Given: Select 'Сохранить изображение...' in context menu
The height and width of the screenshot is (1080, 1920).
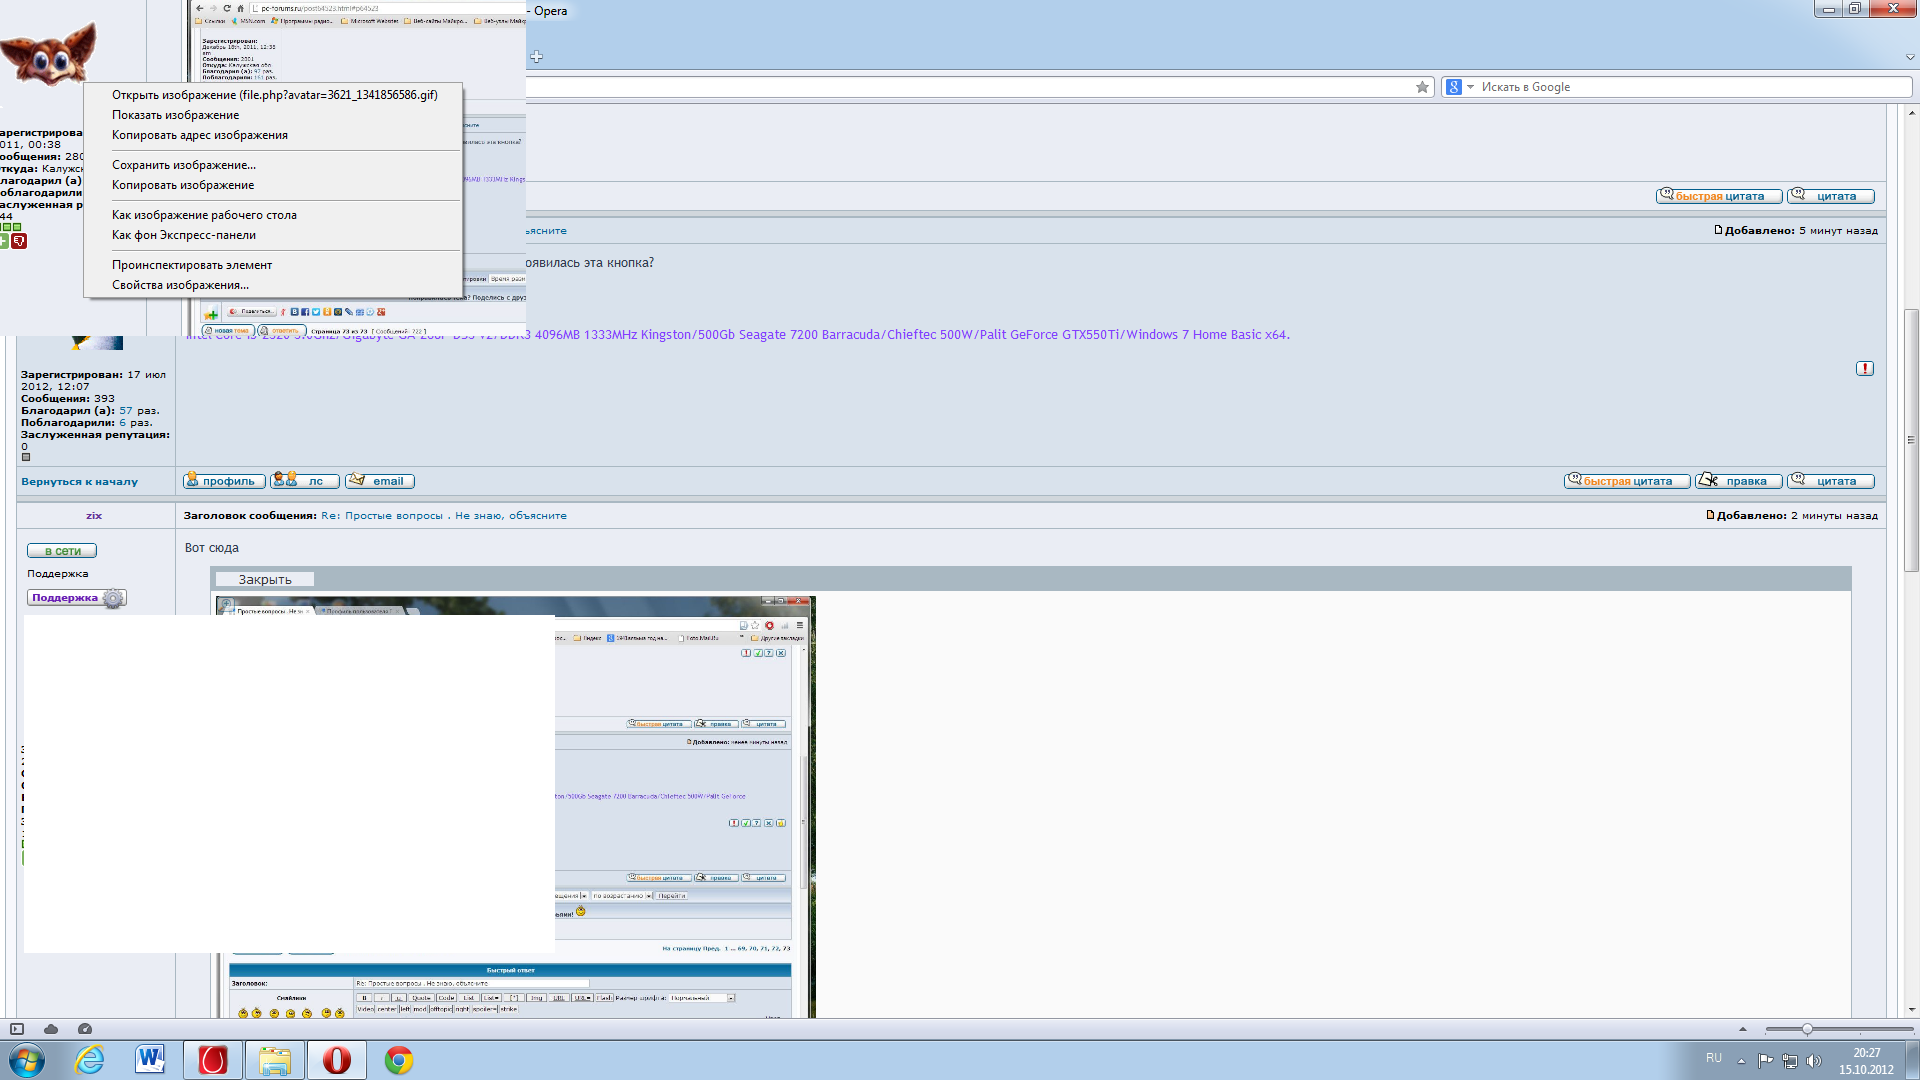Looking at the screenshot, I should click(x=184, y=165).
